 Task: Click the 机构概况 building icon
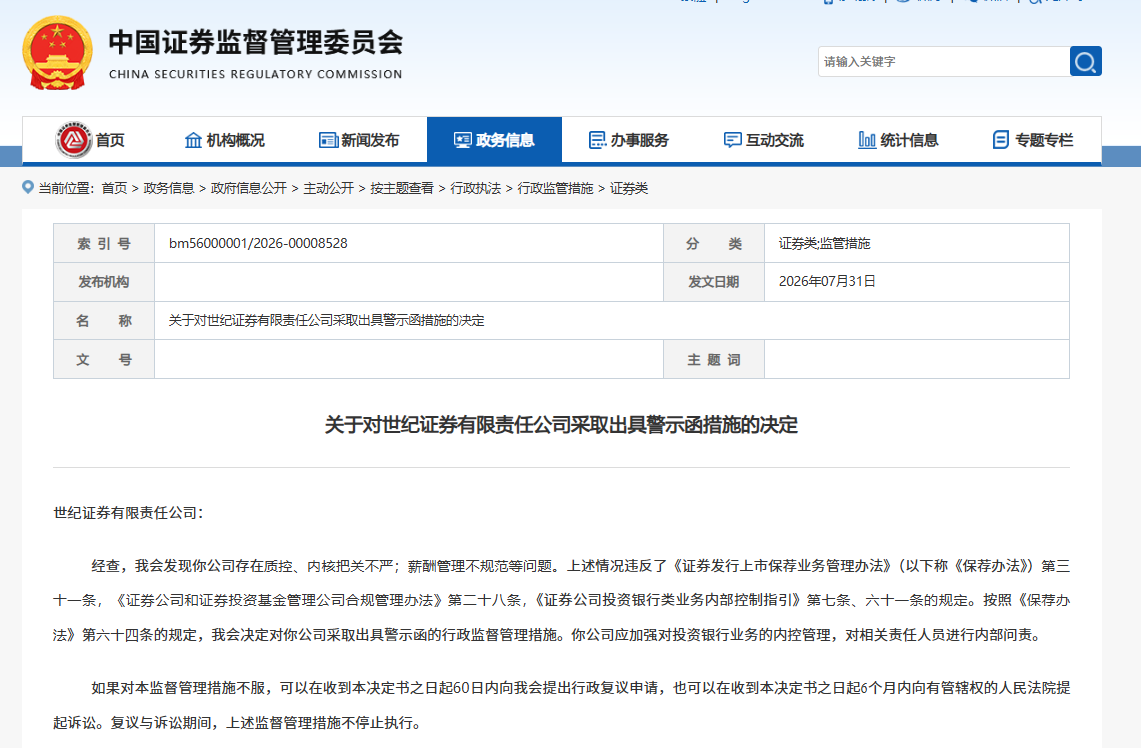(x=193, y=140)
